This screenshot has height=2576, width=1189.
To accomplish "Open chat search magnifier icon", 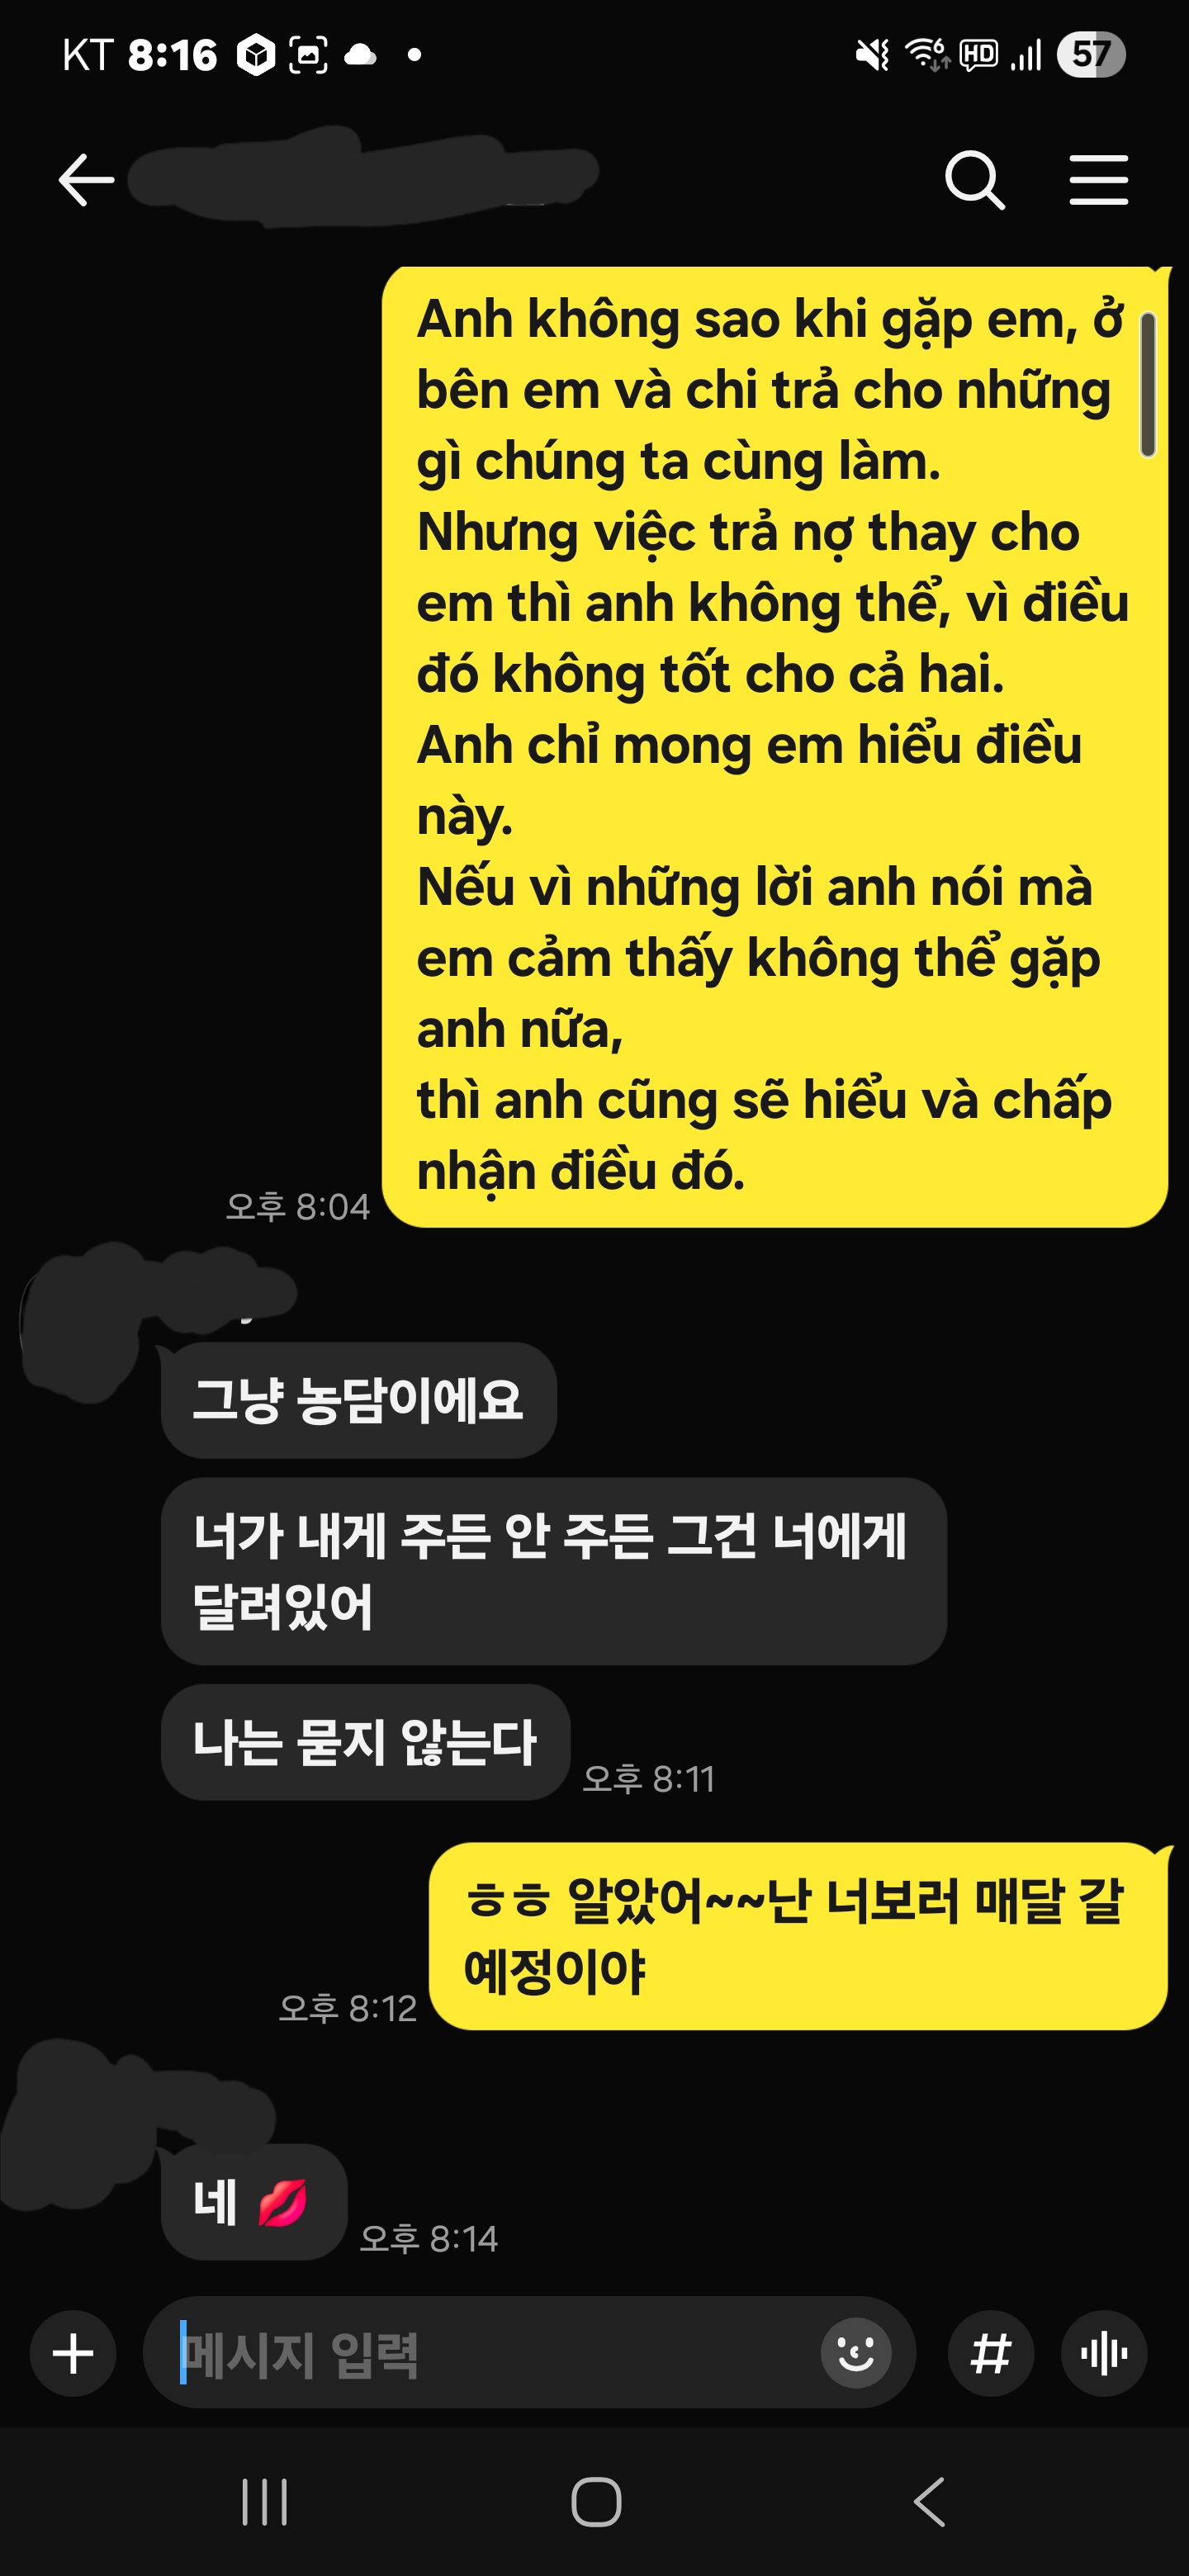I will [x=975, y=180].
